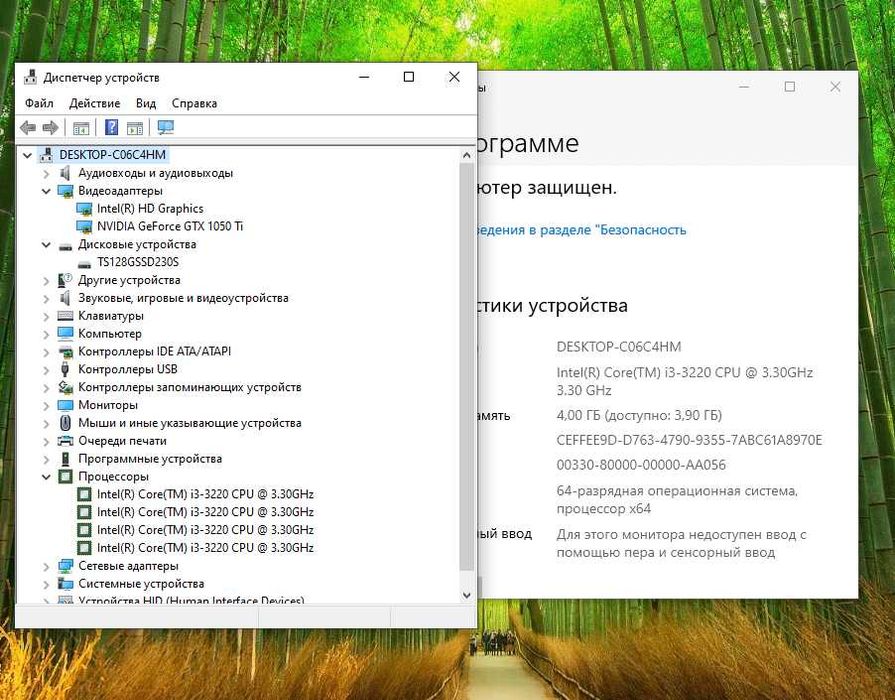Image resolution: width=895 pixels, height=700 pixels.
Task: Collapse the DESKTOP-C06C4HM root node
Action: click(27, 155)
